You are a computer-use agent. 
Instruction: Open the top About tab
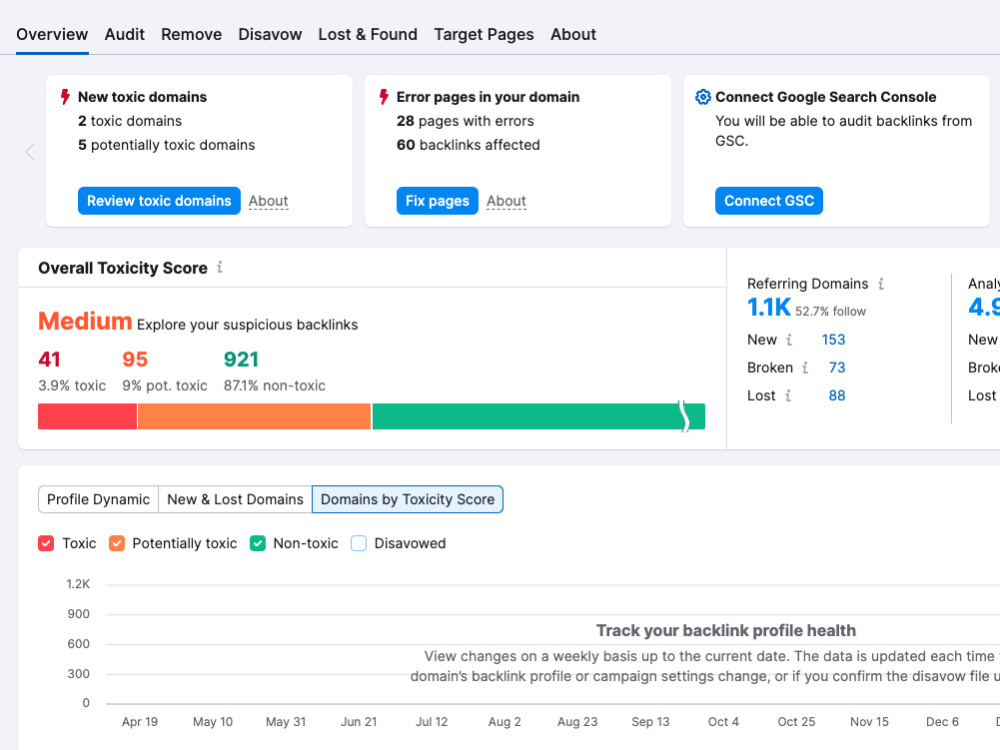[x=573, y=34]
